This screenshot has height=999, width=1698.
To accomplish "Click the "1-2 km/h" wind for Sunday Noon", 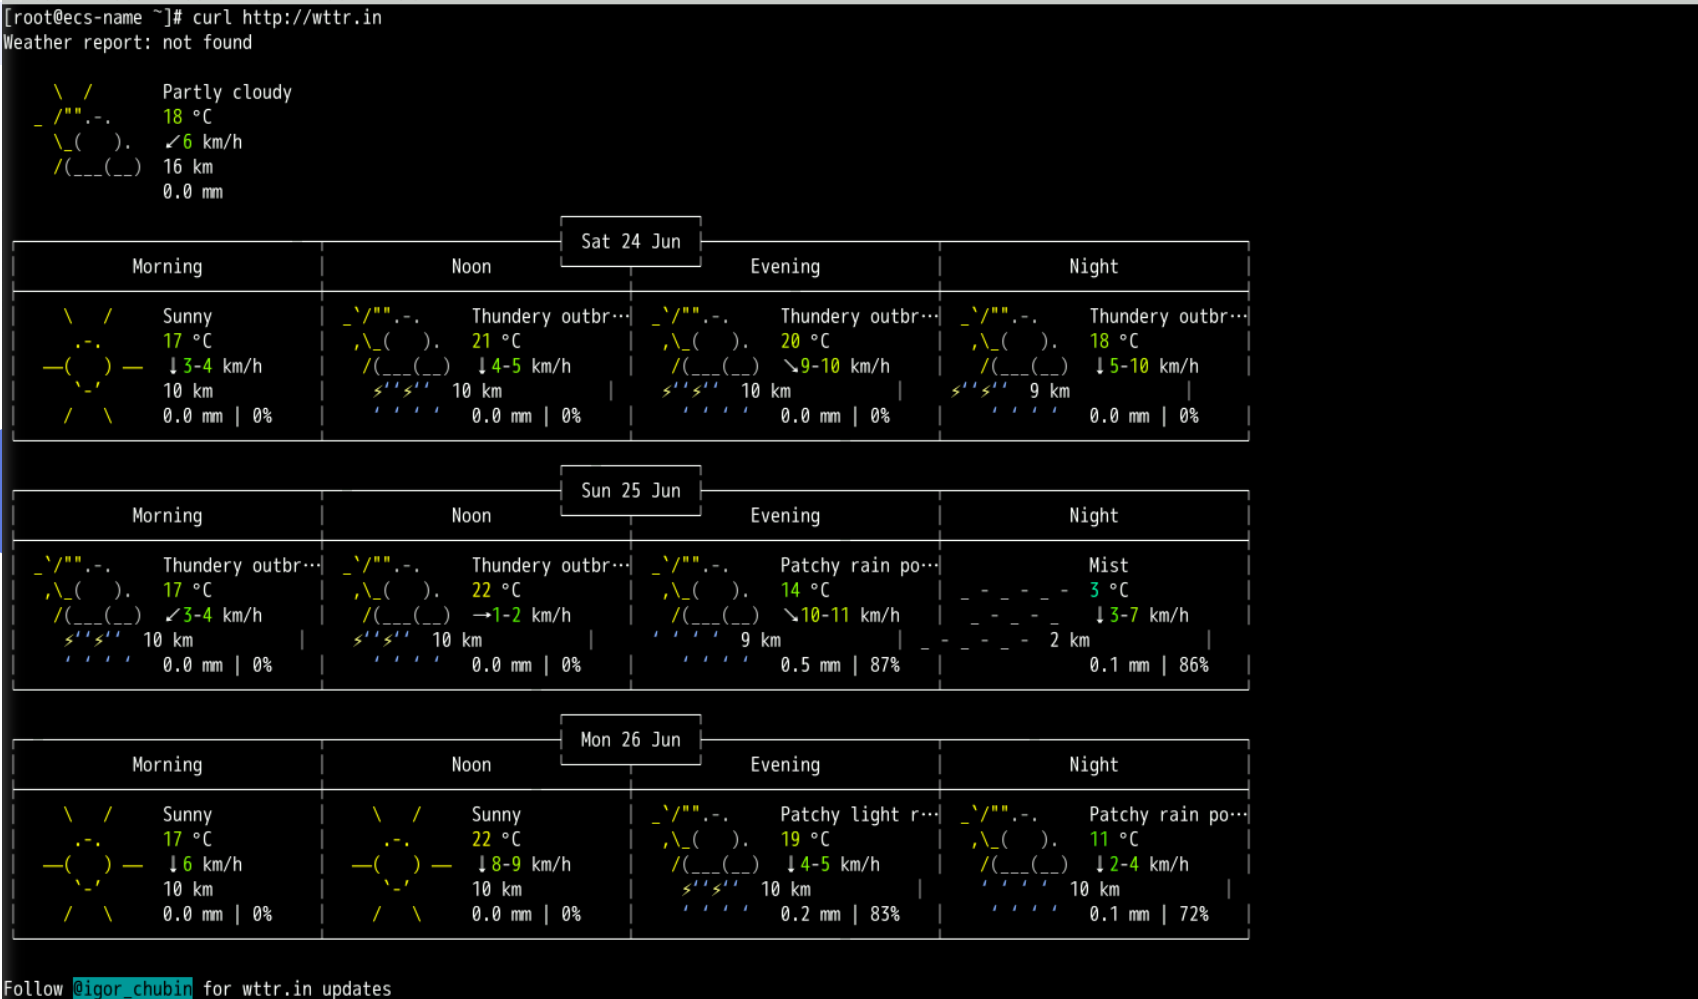I will [521, 615].
